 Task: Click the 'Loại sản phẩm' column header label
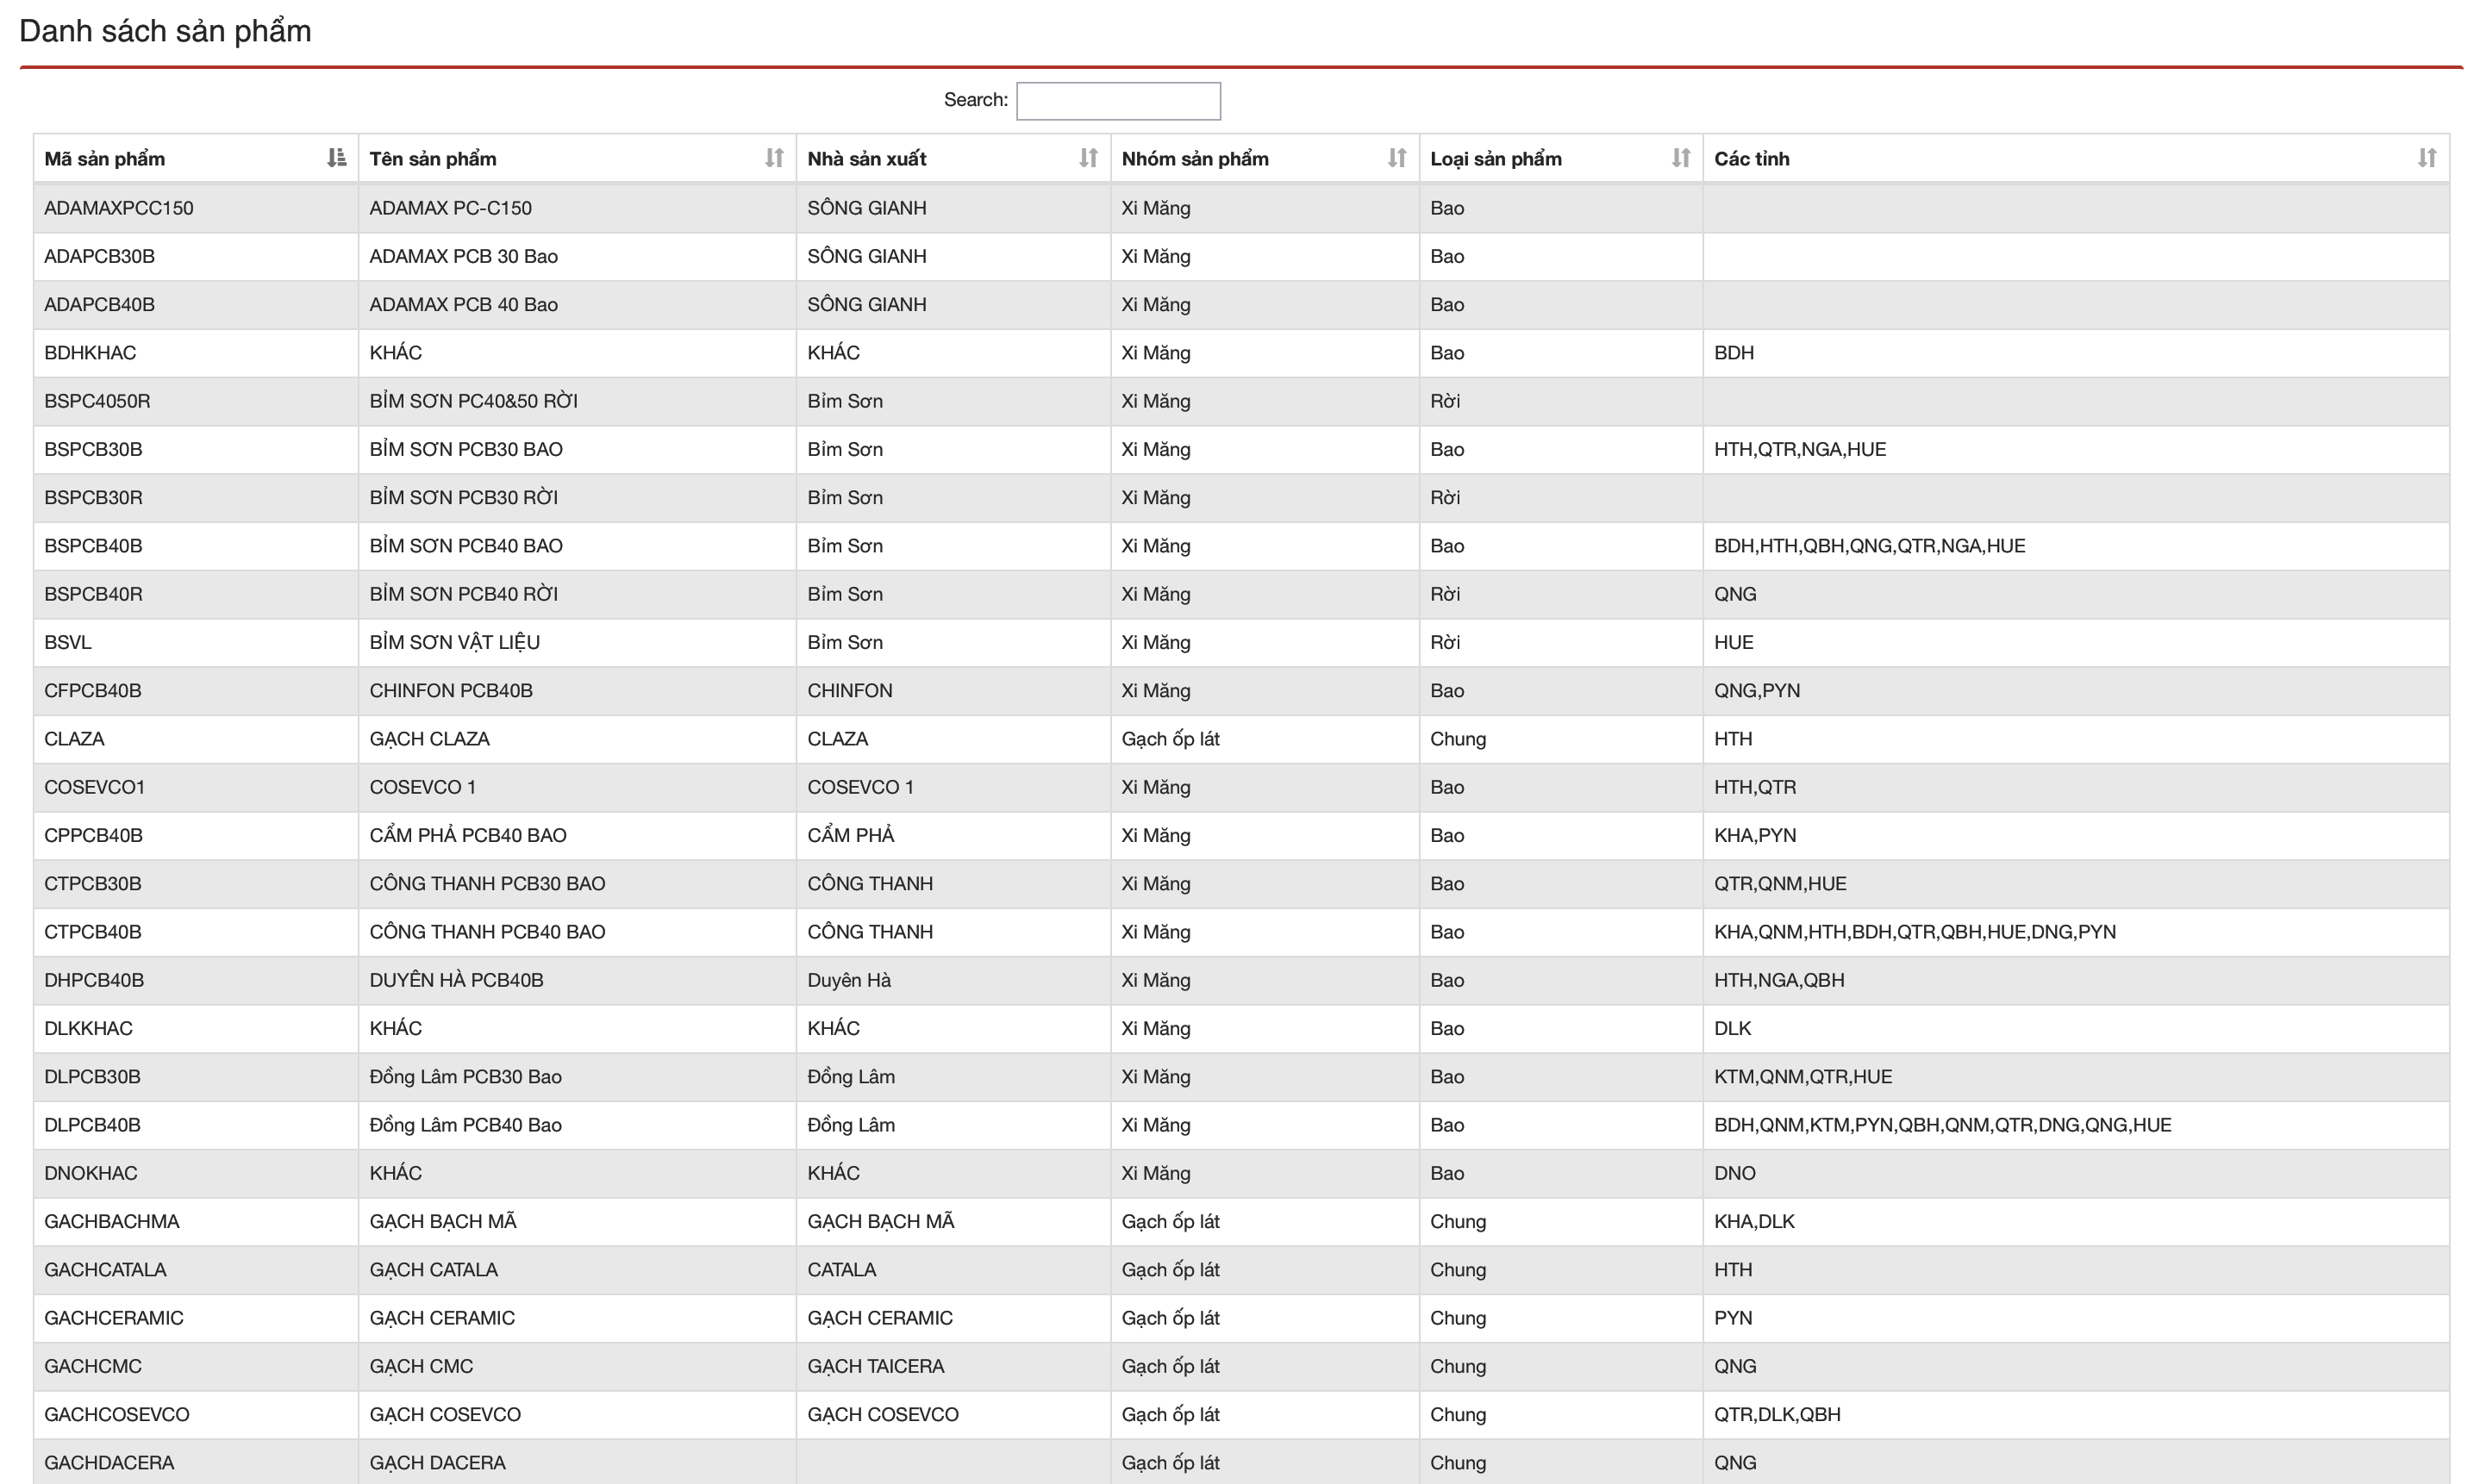point(1496,159)
